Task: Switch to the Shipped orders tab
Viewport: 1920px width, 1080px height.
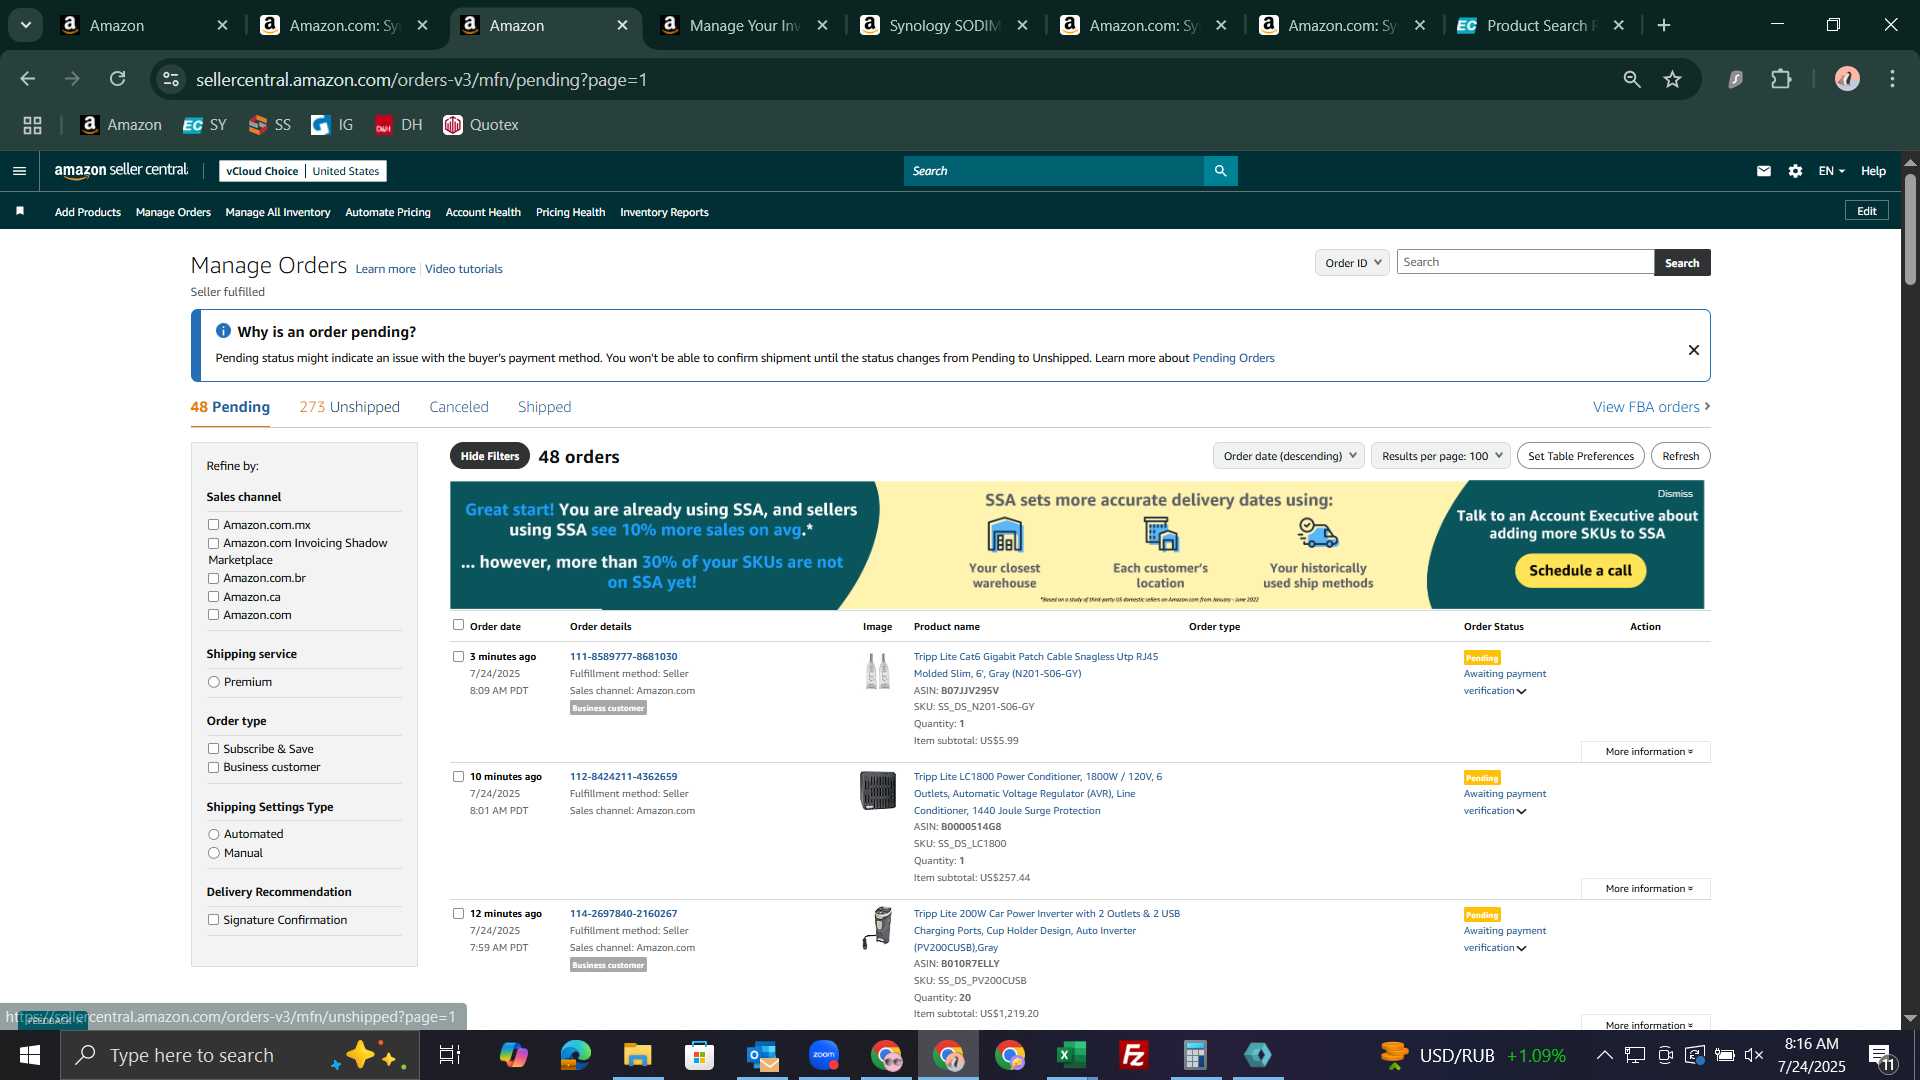Action: 545,407
